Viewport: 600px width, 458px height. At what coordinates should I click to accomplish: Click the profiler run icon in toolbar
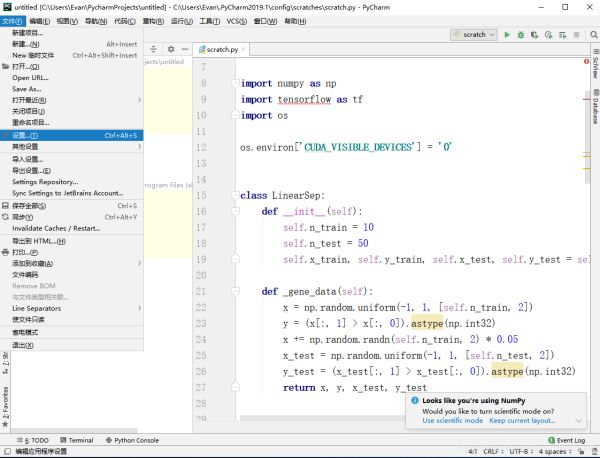point(547,35)
